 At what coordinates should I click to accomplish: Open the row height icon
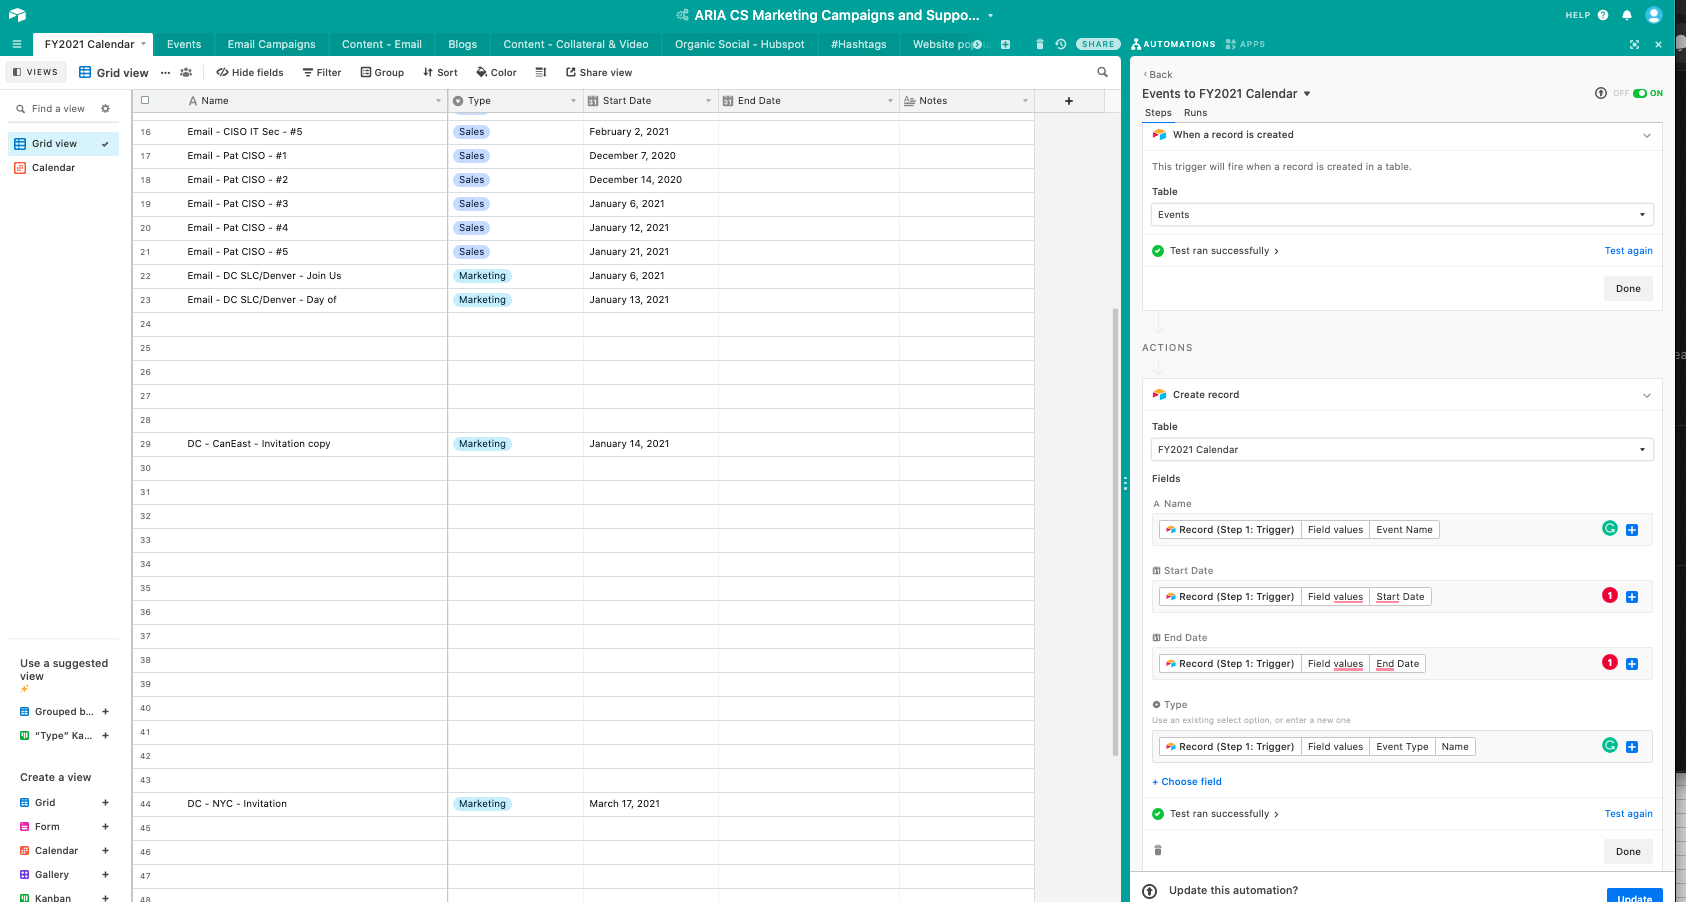(541, 72)
